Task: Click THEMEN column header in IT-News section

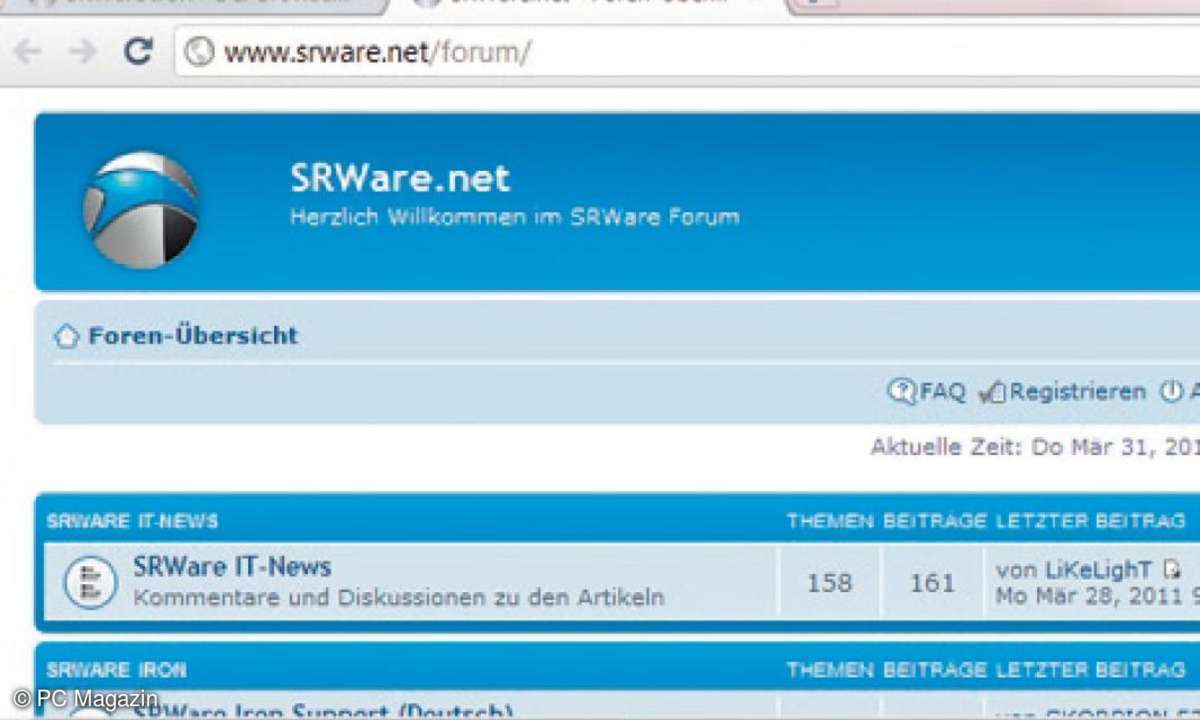Action: point(830,521)
